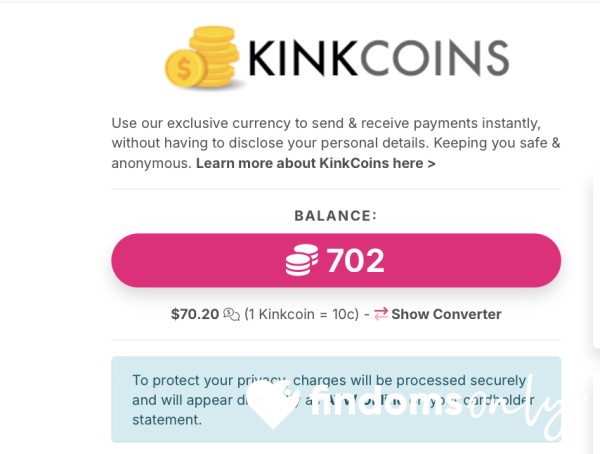Click the white coins icon in balance pill
The image size is (600, 454).
(x=302, y=260)
